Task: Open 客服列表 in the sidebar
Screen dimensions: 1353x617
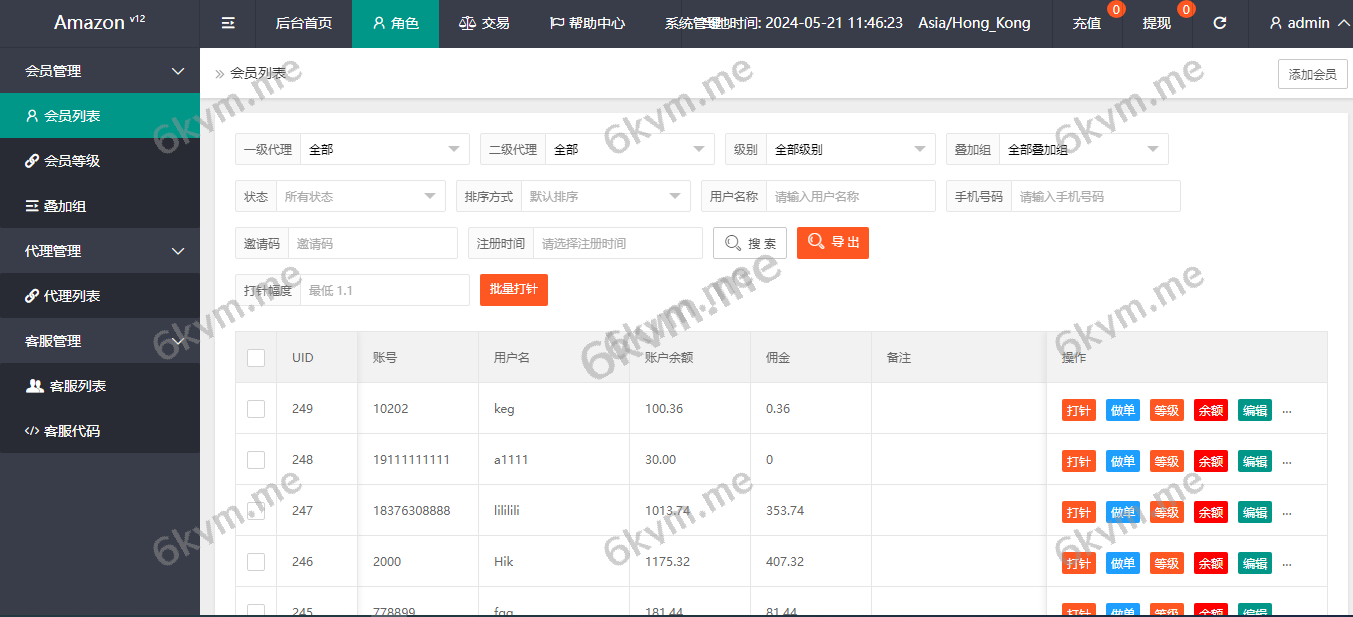Action: pos(76,386)
